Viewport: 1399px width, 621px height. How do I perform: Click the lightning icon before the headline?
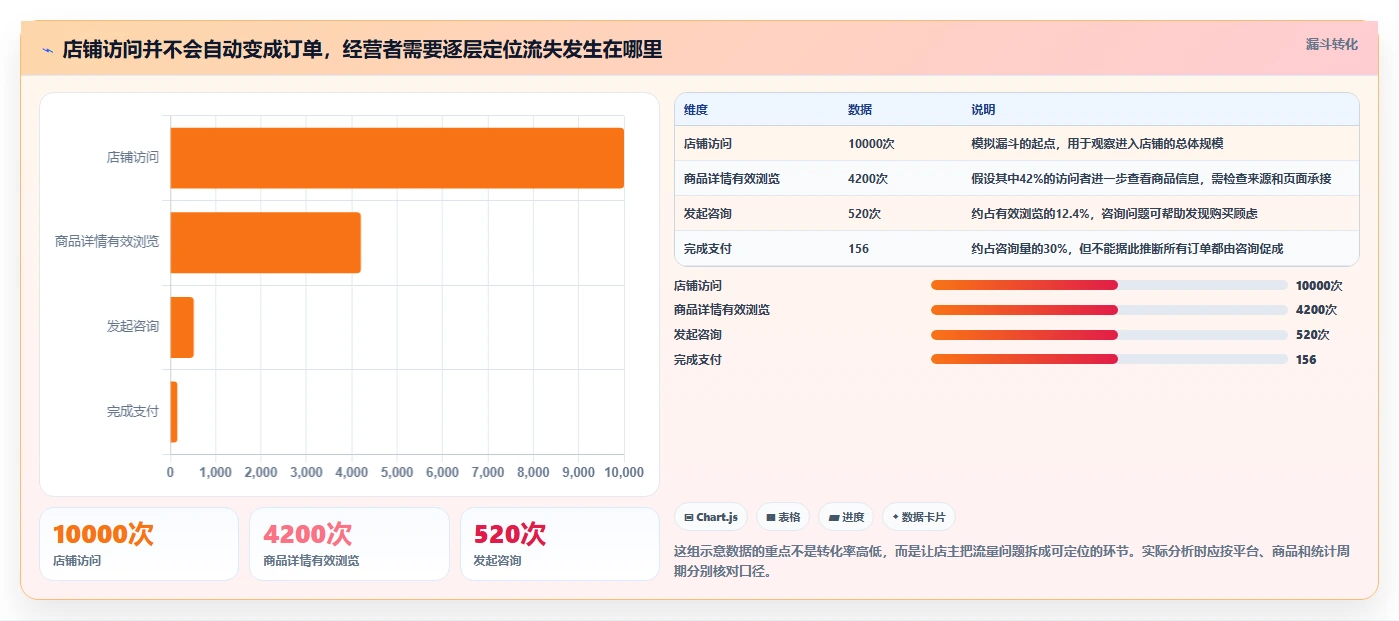(47, 50)
